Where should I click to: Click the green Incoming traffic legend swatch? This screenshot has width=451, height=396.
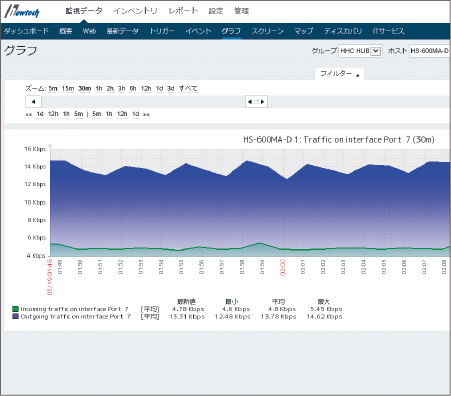tap(15, 309)
